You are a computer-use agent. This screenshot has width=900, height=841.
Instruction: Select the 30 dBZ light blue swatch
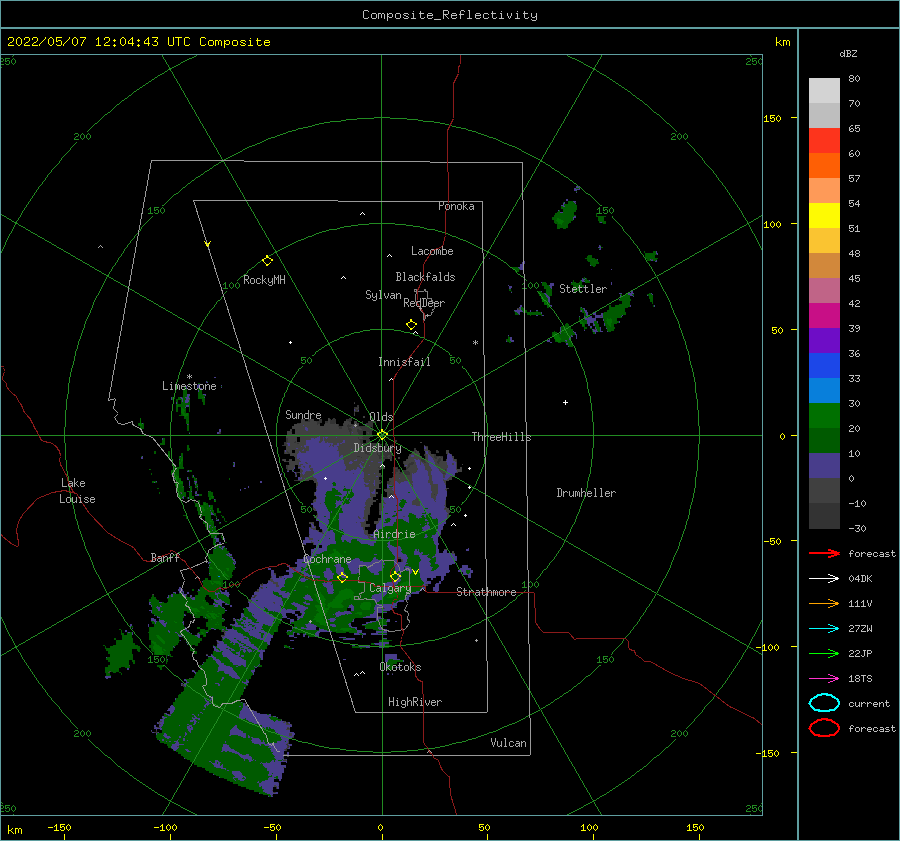click(x=824, y=390)
